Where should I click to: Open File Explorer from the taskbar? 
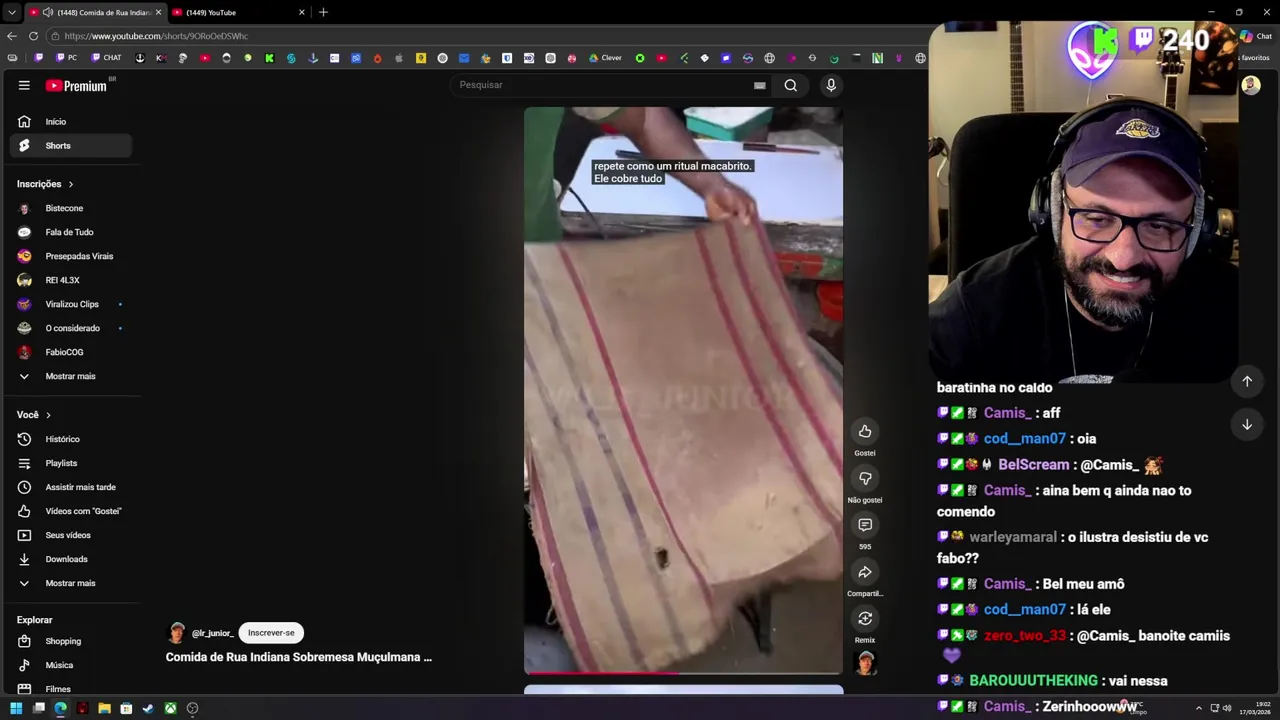pyautogui.click(x=104, y=708)
